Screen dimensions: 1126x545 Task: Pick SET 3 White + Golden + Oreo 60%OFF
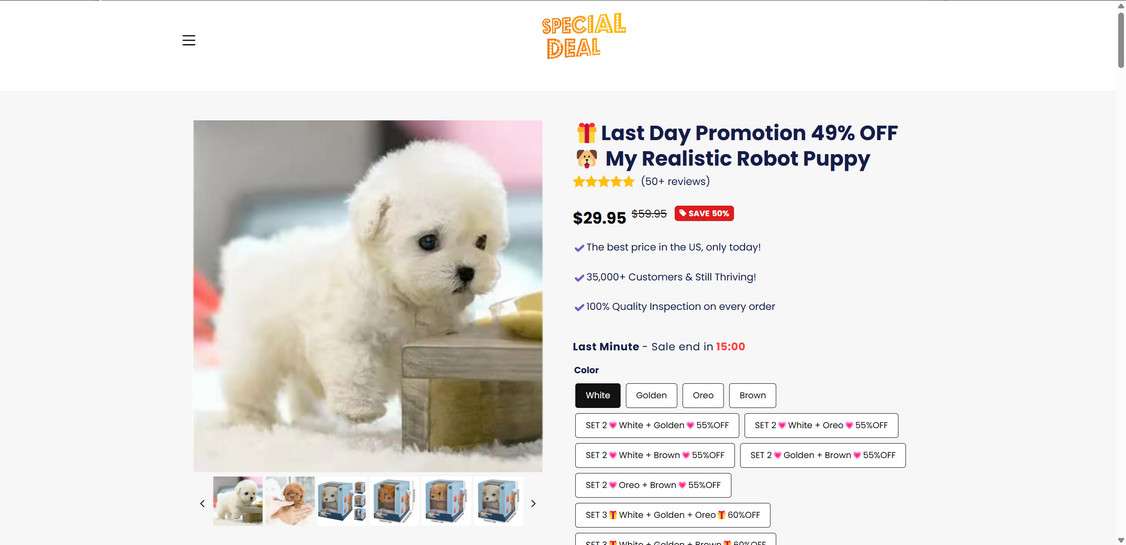click(x=673, y=515)
